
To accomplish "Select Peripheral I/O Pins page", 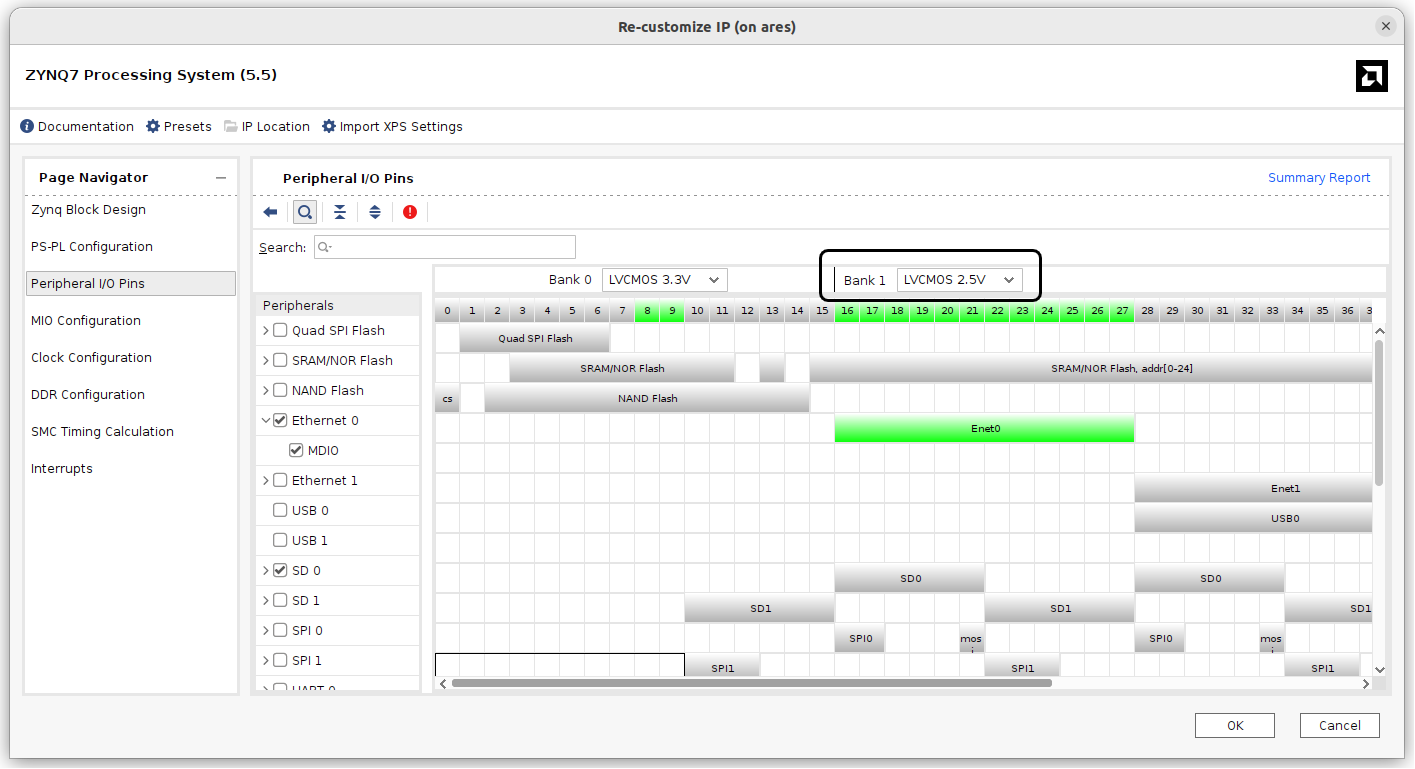I will pos(131,284).
